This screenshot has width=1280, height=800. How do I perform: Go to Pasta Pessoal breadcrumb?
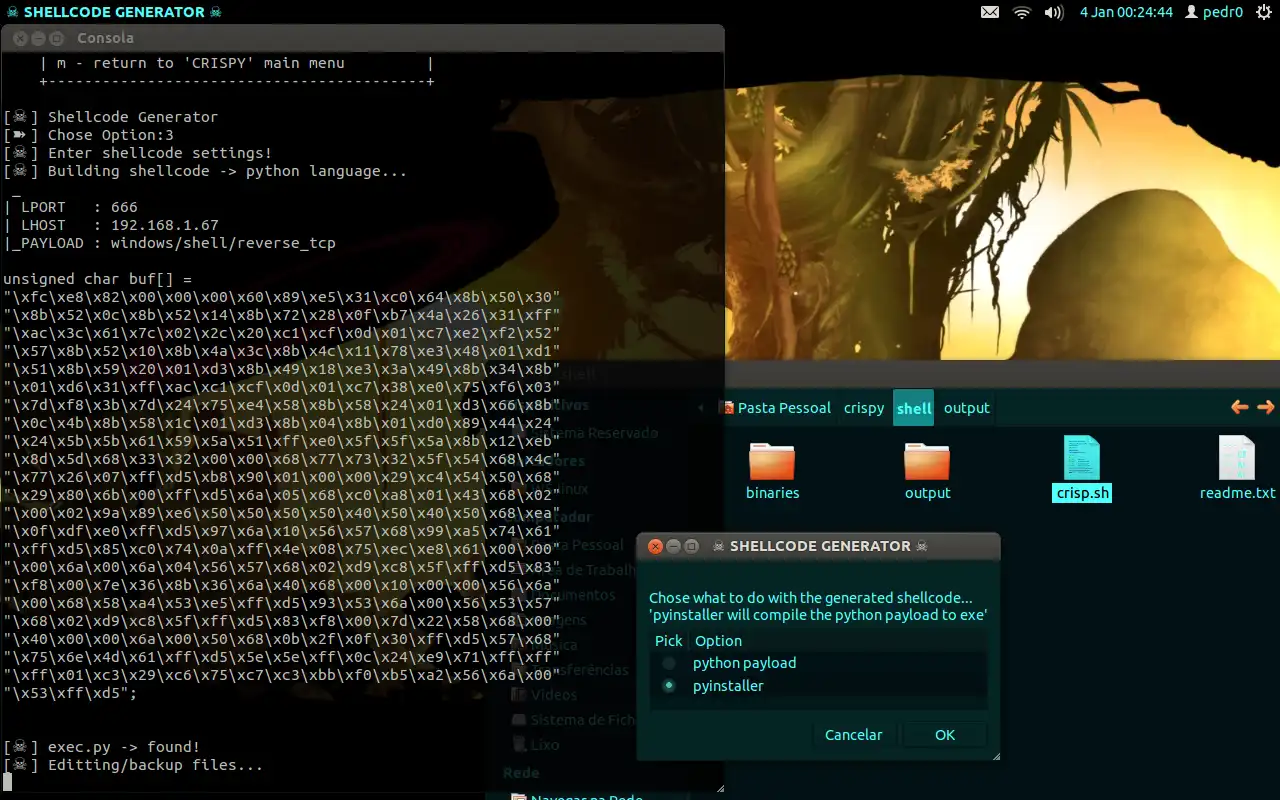[x=784, y=408]
